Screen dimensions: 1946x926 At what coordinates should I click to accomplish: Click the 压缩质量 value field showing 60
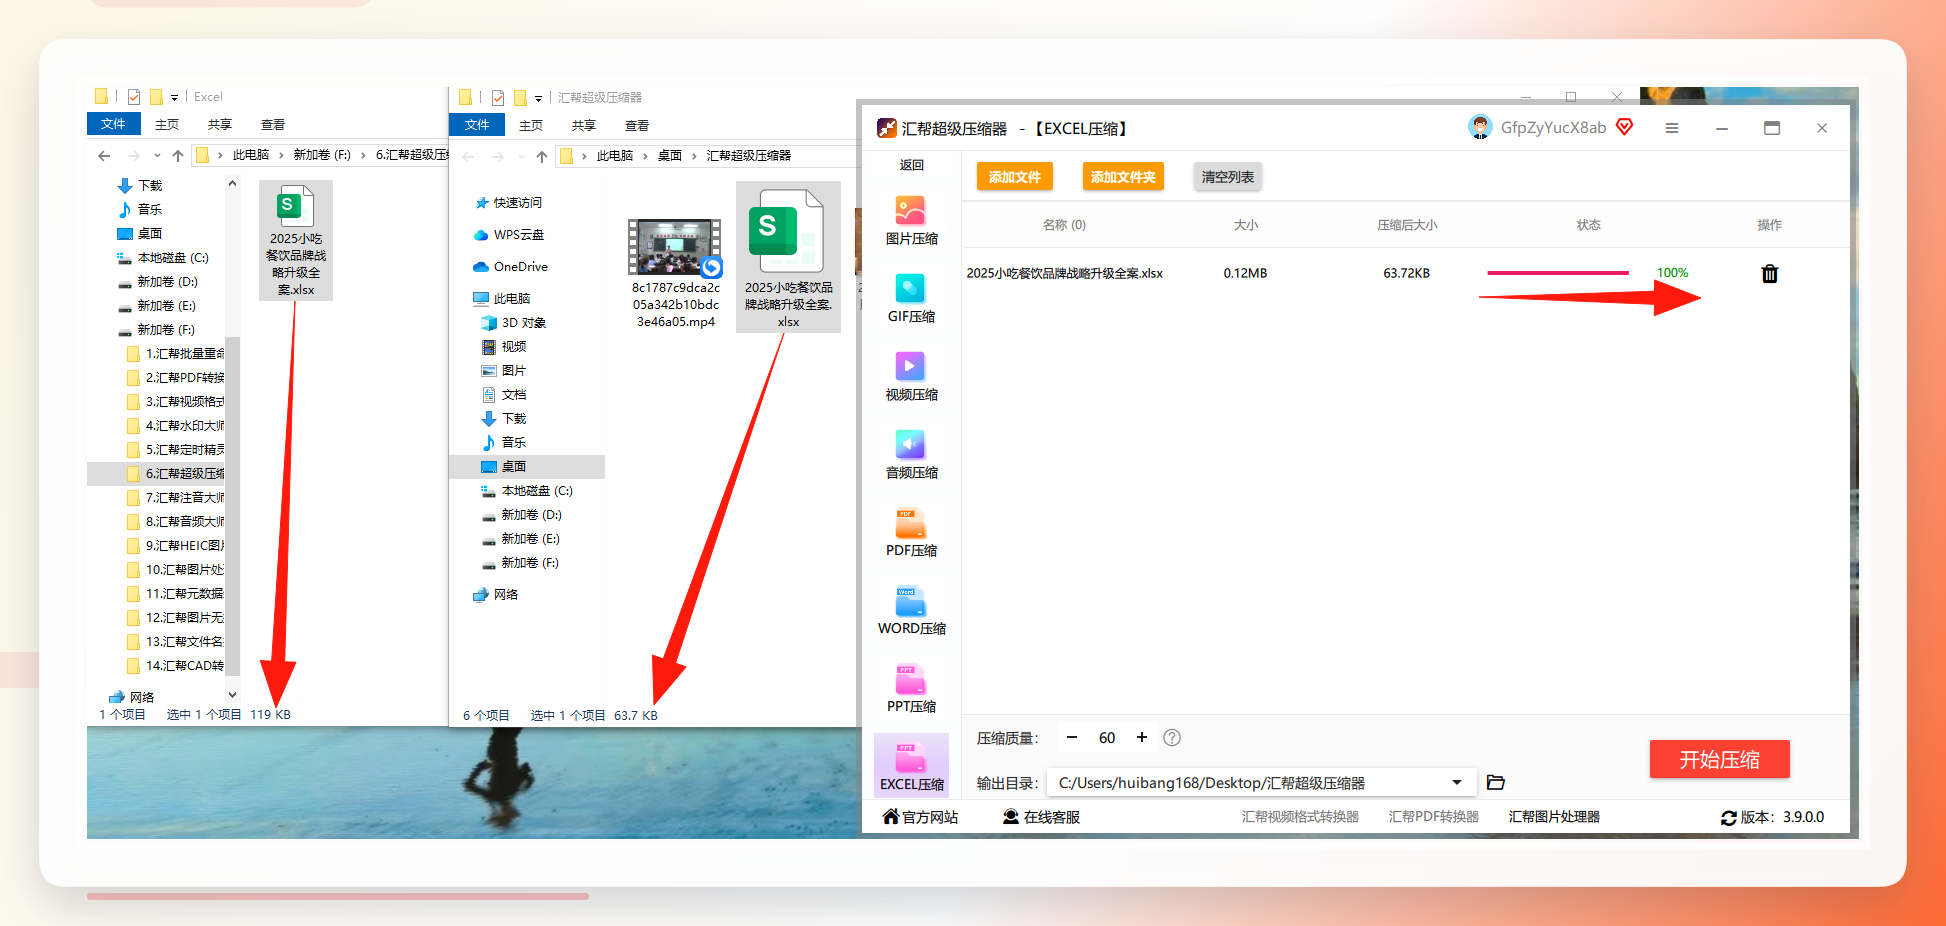(x=1107, y=738)
